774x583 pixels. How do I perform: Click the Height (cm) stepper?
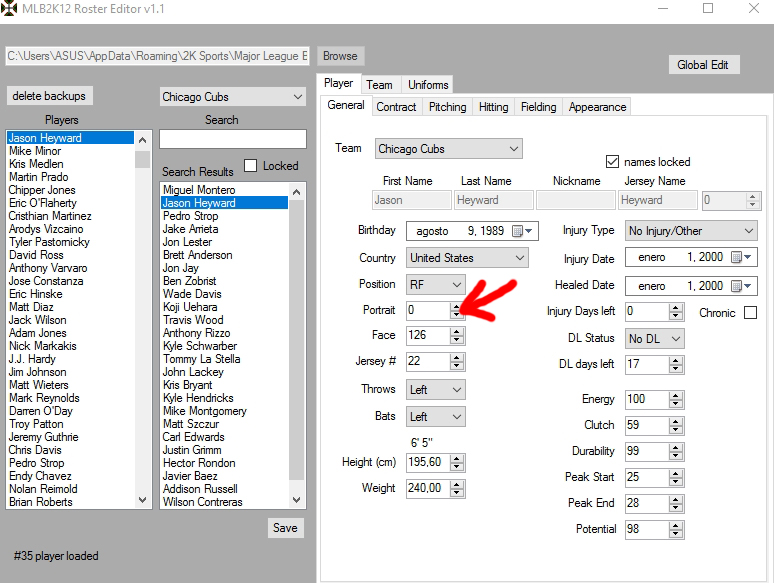coord(457,463)
